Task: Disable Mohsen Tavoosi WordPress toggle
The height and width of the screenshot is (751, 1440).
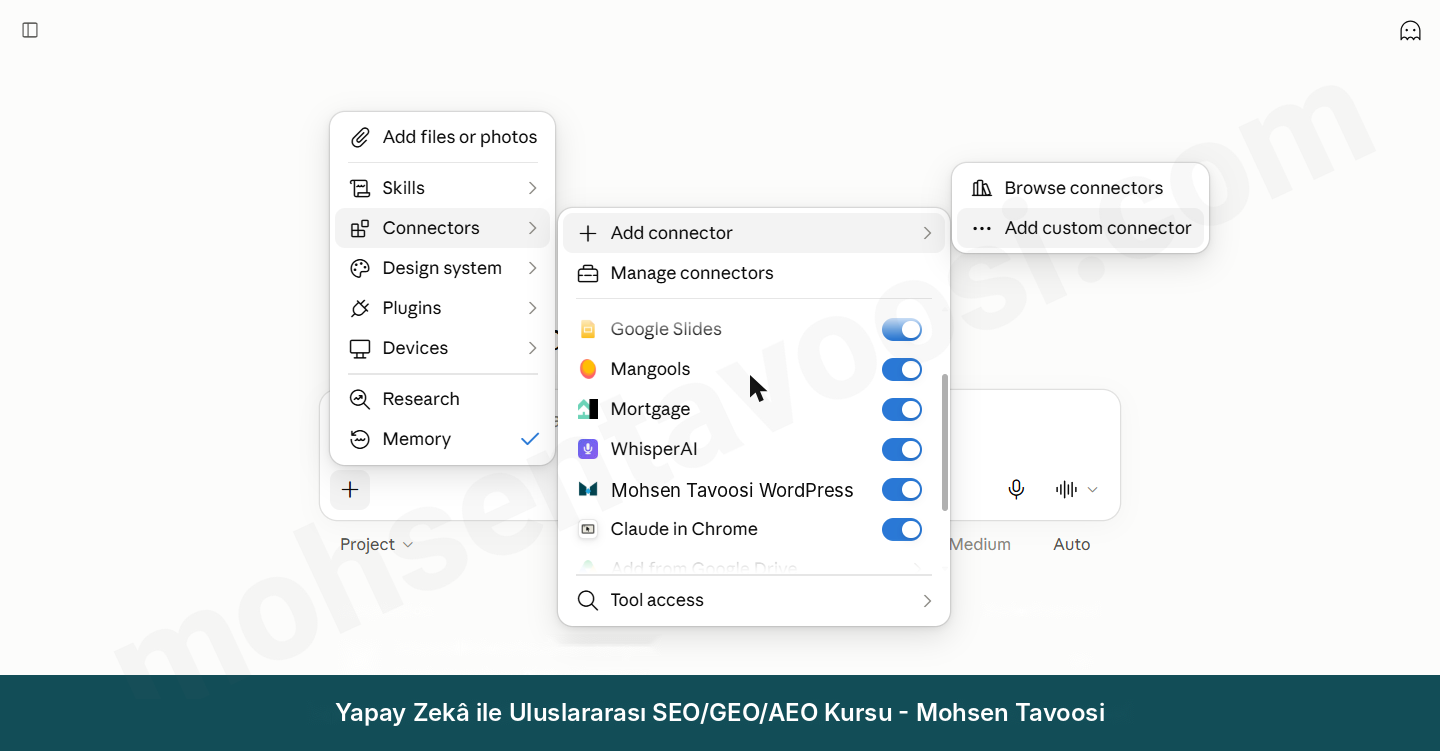Action: (902, 489)
